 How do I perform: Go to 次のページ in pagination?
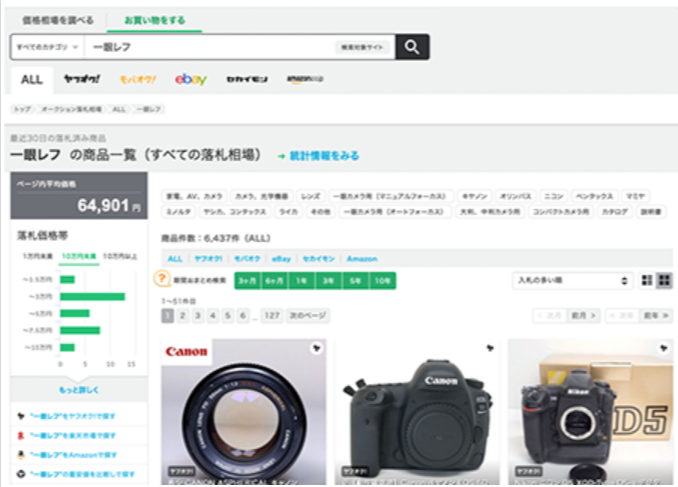coord(308,316)
